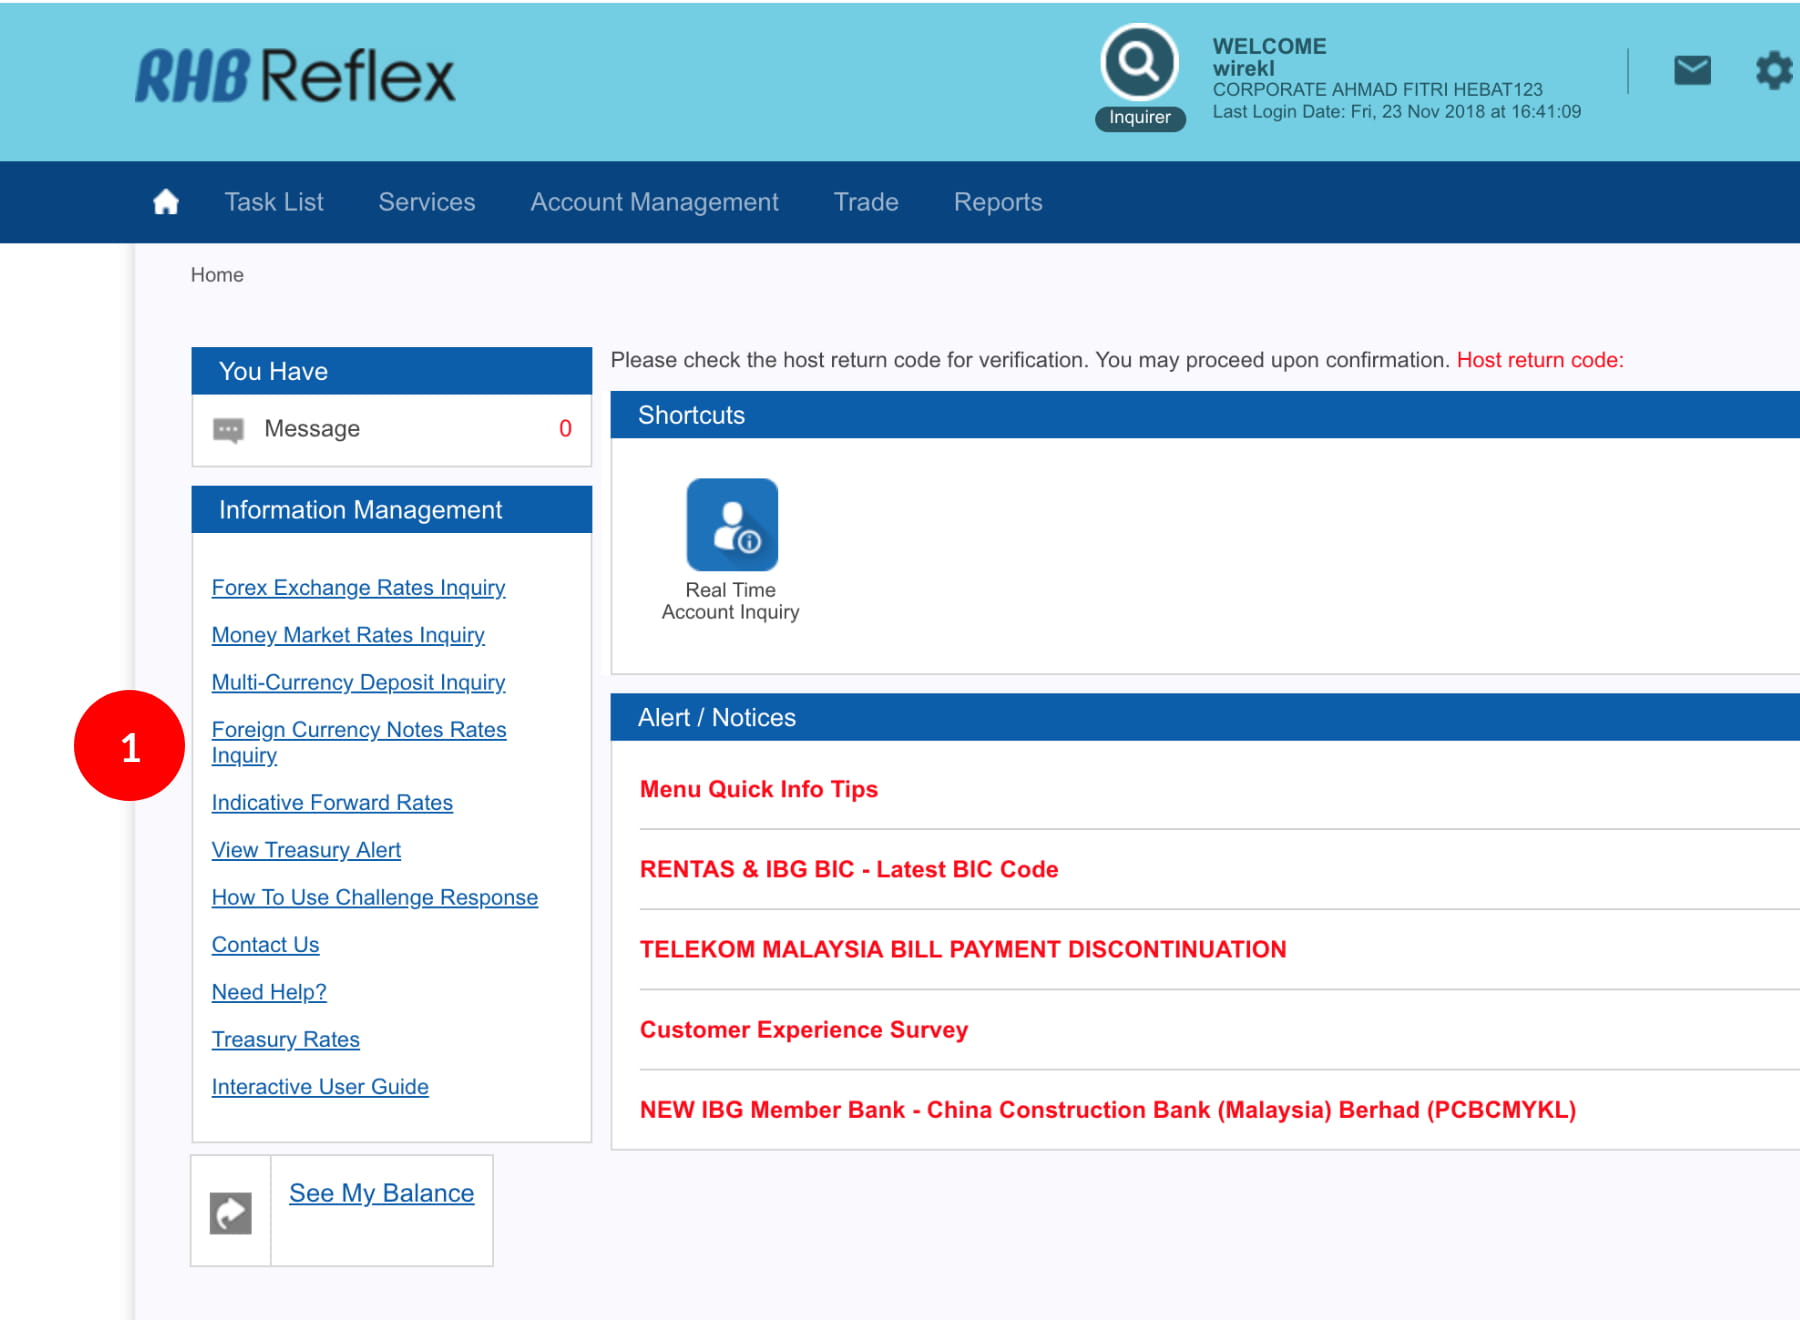Open Money Market Rates Inquiry link
The width and height of the screenshot is (1800, 1320).
(x=348, y=635)
